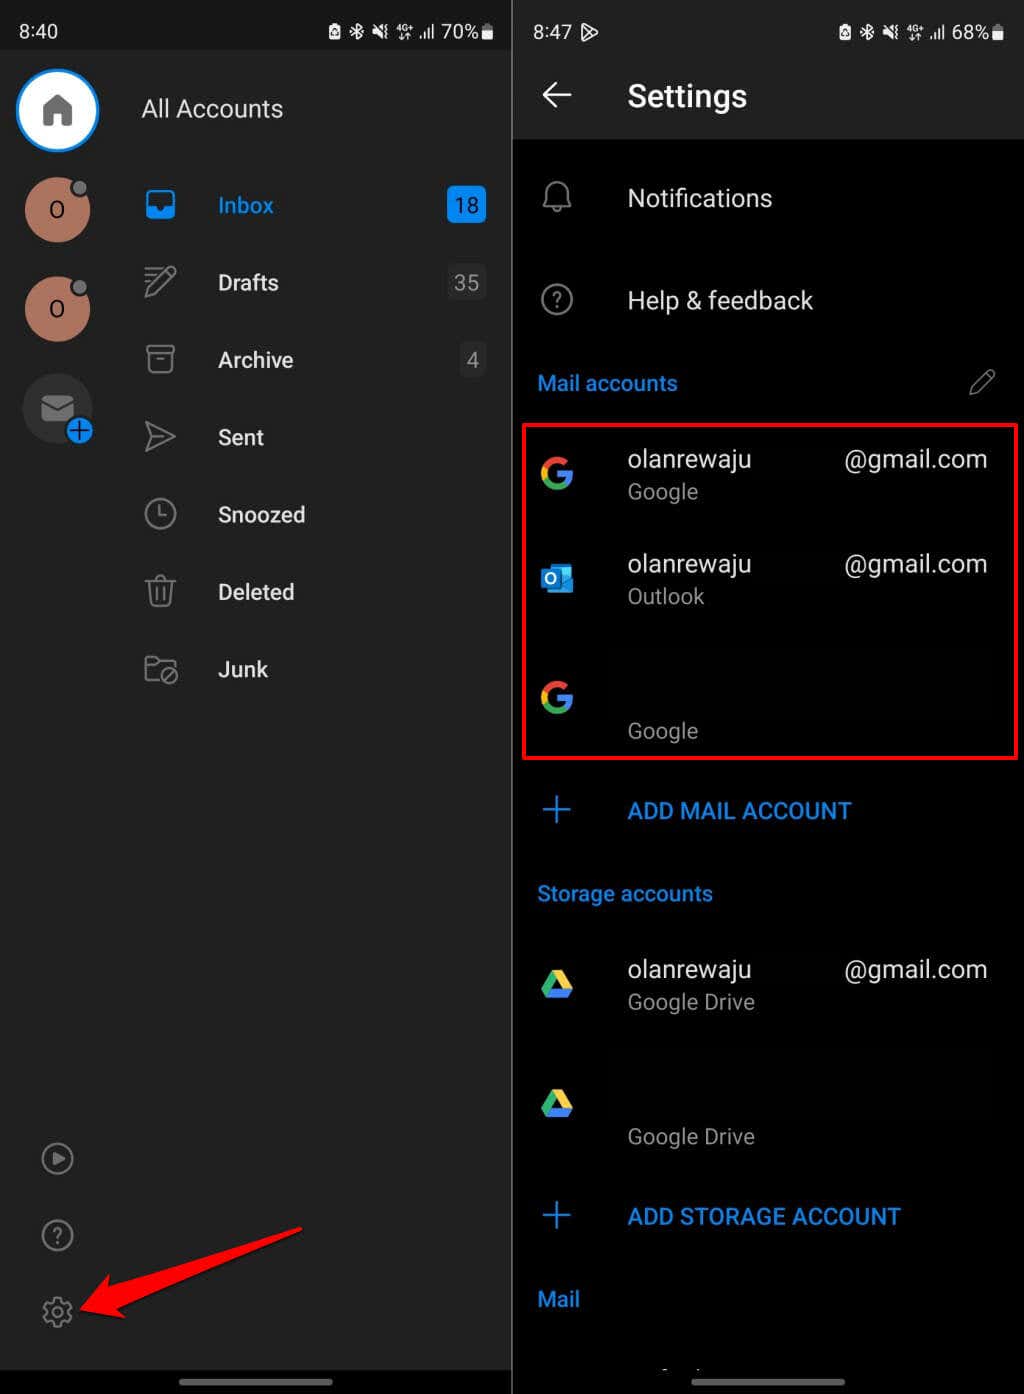Viewport: 1024px width, 1394px height.
Task: Tap the Notifications bell icon
Action: coord(557,198)
